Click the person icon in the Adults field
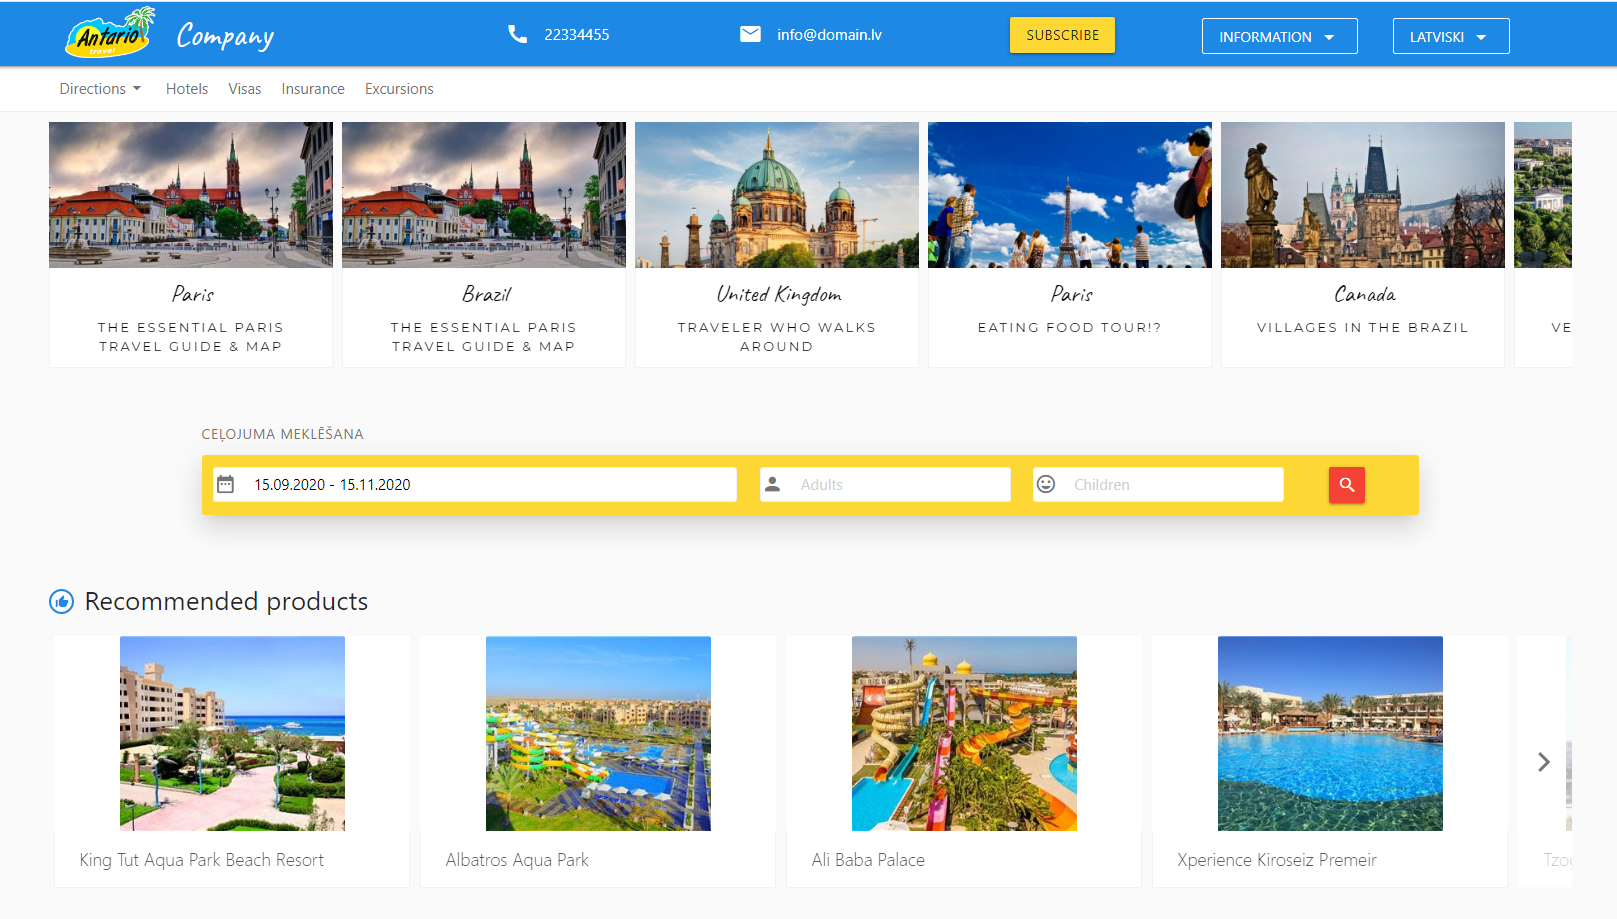This screenshot has height=919, width=1617. pyautogui.click(x=772, y=484)
